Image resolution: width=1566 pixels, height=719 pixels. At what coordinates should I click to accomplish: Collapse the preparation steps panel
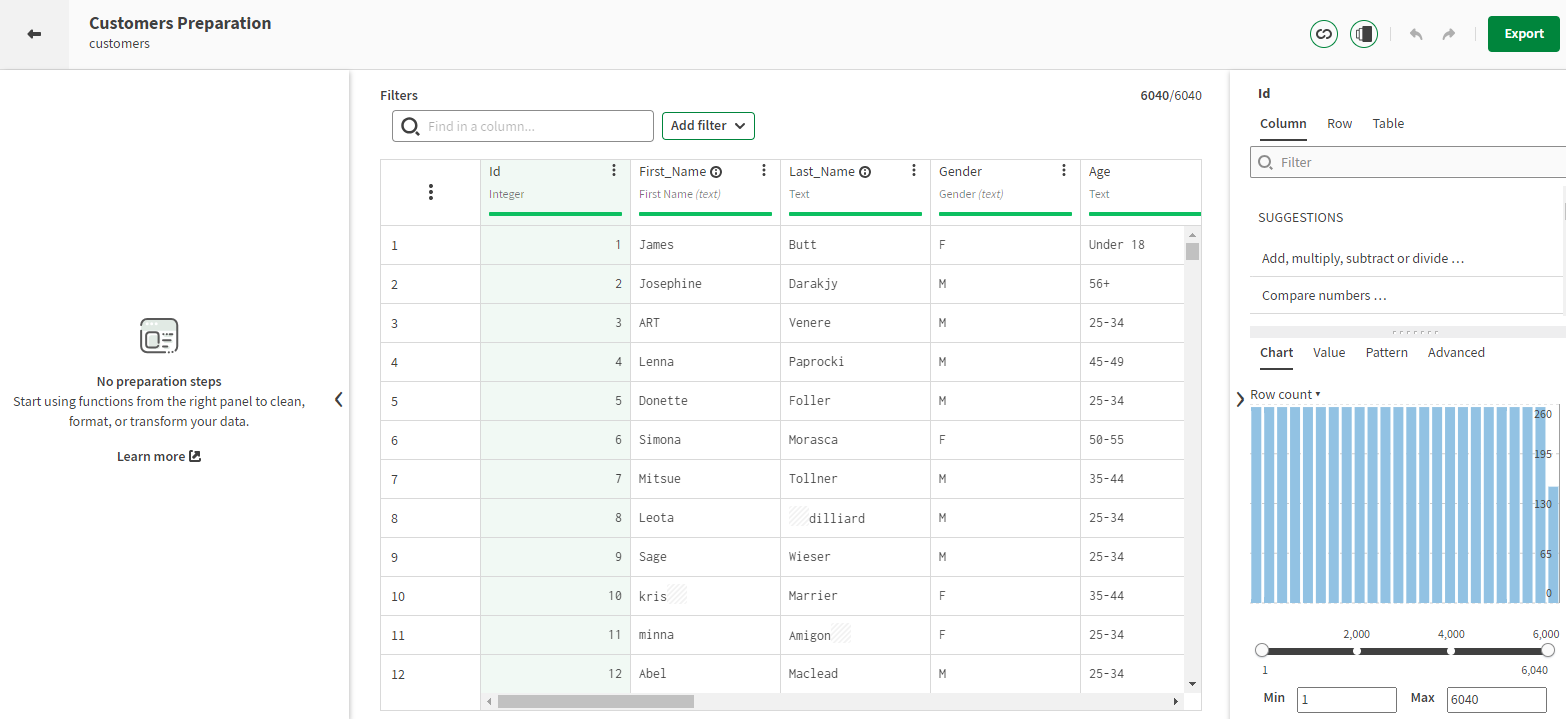pyautogui.click(x=338, y=400)
